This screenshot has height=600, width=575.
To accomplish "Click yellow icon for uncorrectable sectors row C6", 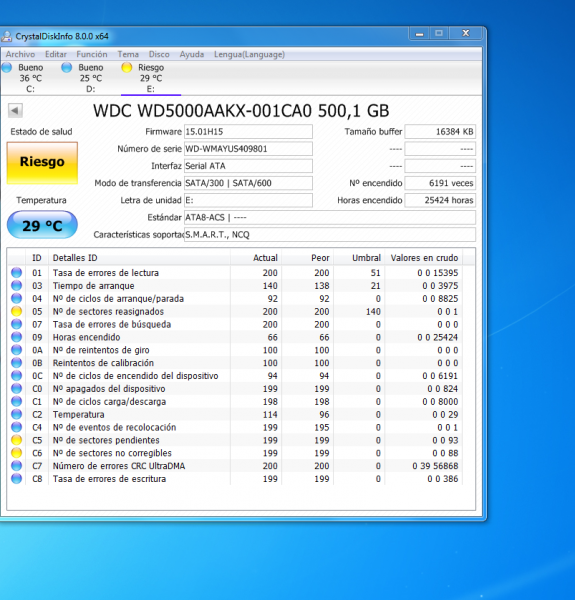I will pyautogui.click(x=16, y=453).
